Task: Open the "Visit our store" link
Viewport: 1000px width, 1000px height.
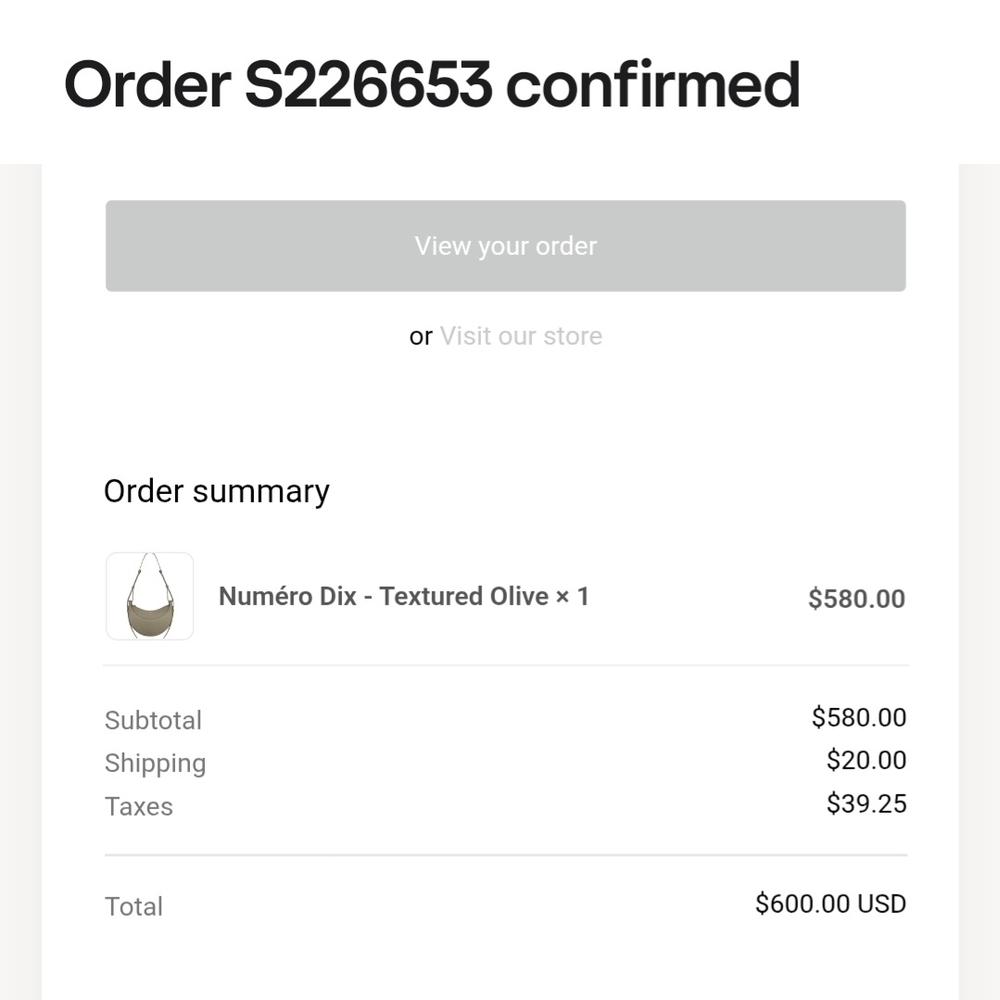Action: pos(520,336)
